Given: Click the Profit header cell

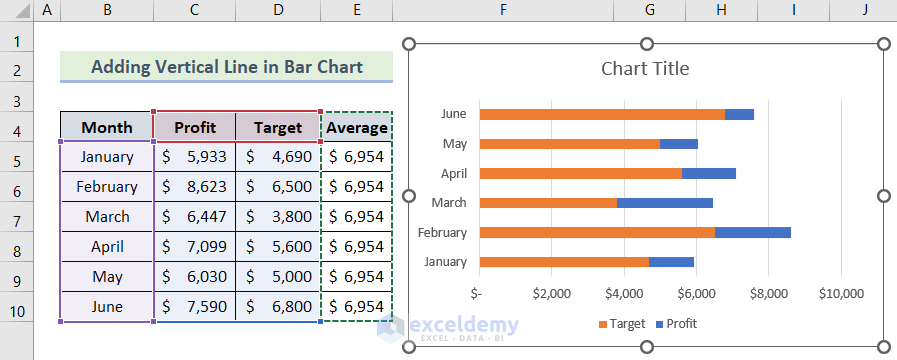Looking at the screenshot, I should pyautogui.click(x=195, y=126).
